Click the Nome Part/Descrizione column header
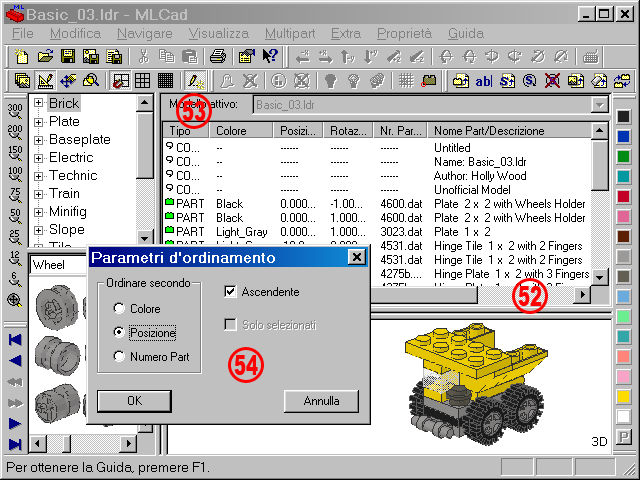The height and width of the screenshot is (480, 640). click(x=509, y=131)
